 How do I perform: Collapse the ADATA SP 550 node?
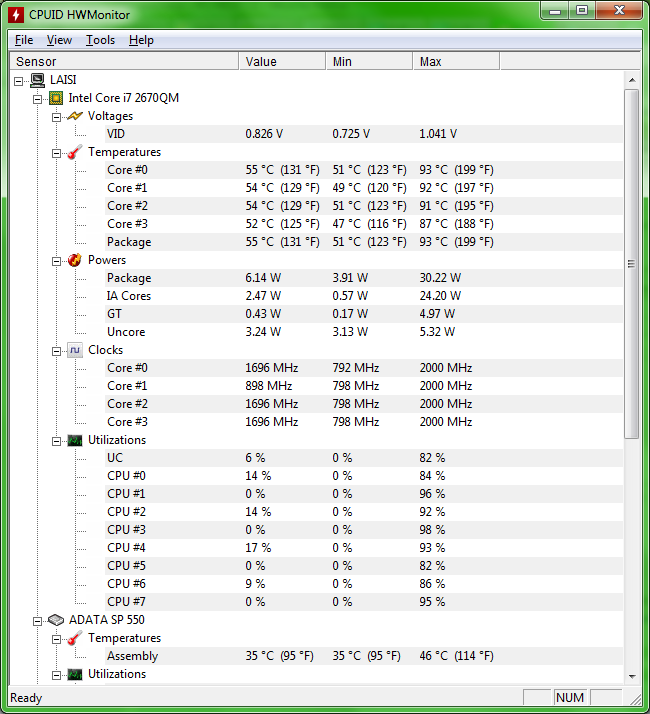38,620
